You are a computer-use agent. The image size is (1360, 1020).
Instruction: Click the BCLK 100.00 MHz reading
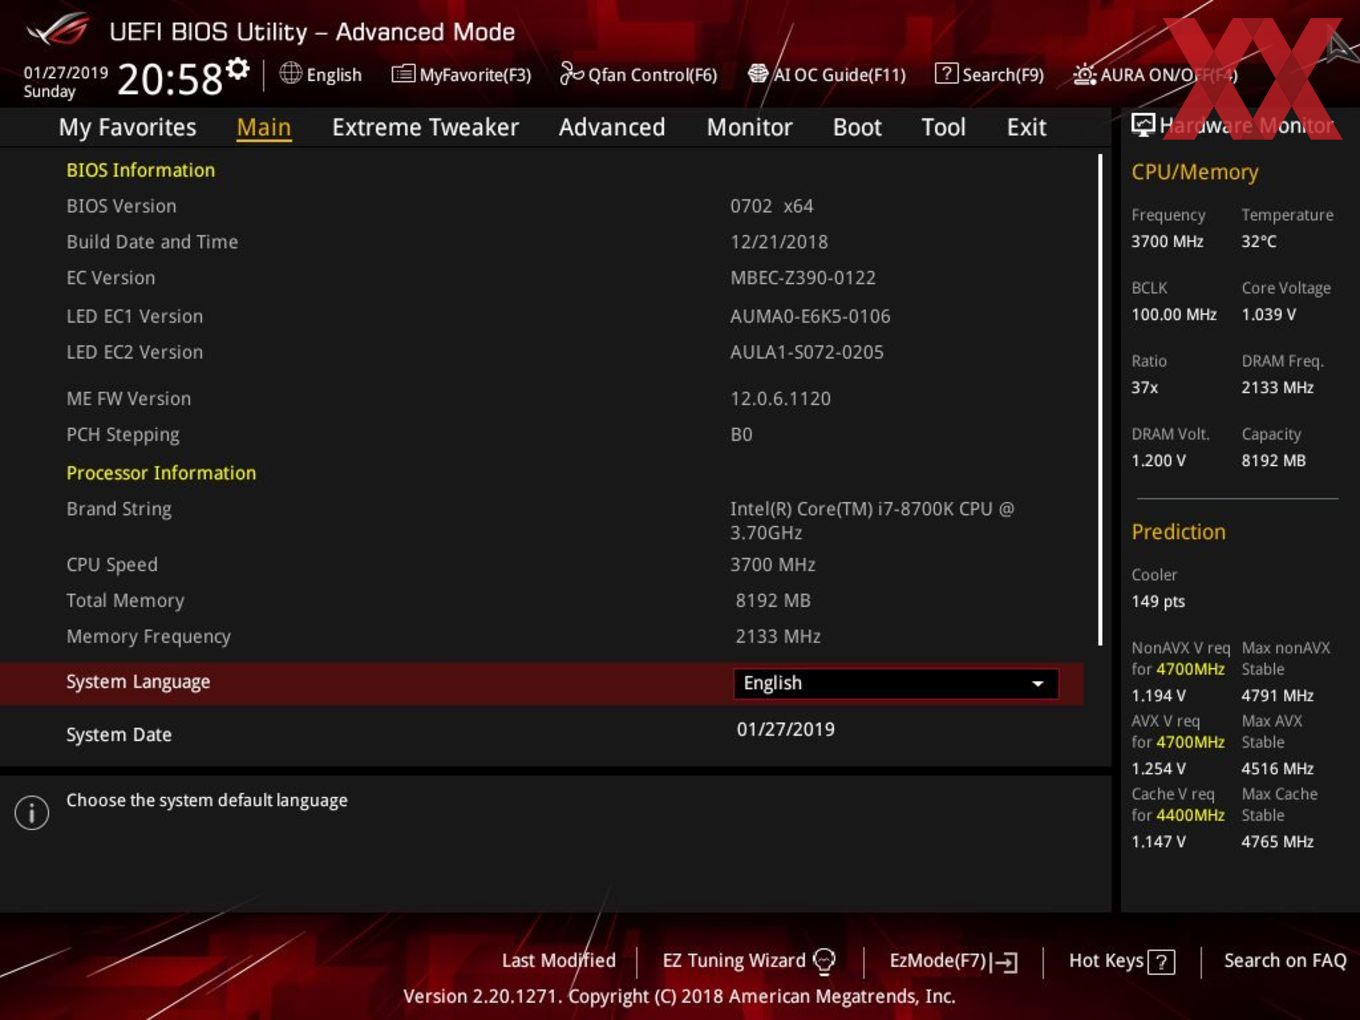coord(1174,314)
